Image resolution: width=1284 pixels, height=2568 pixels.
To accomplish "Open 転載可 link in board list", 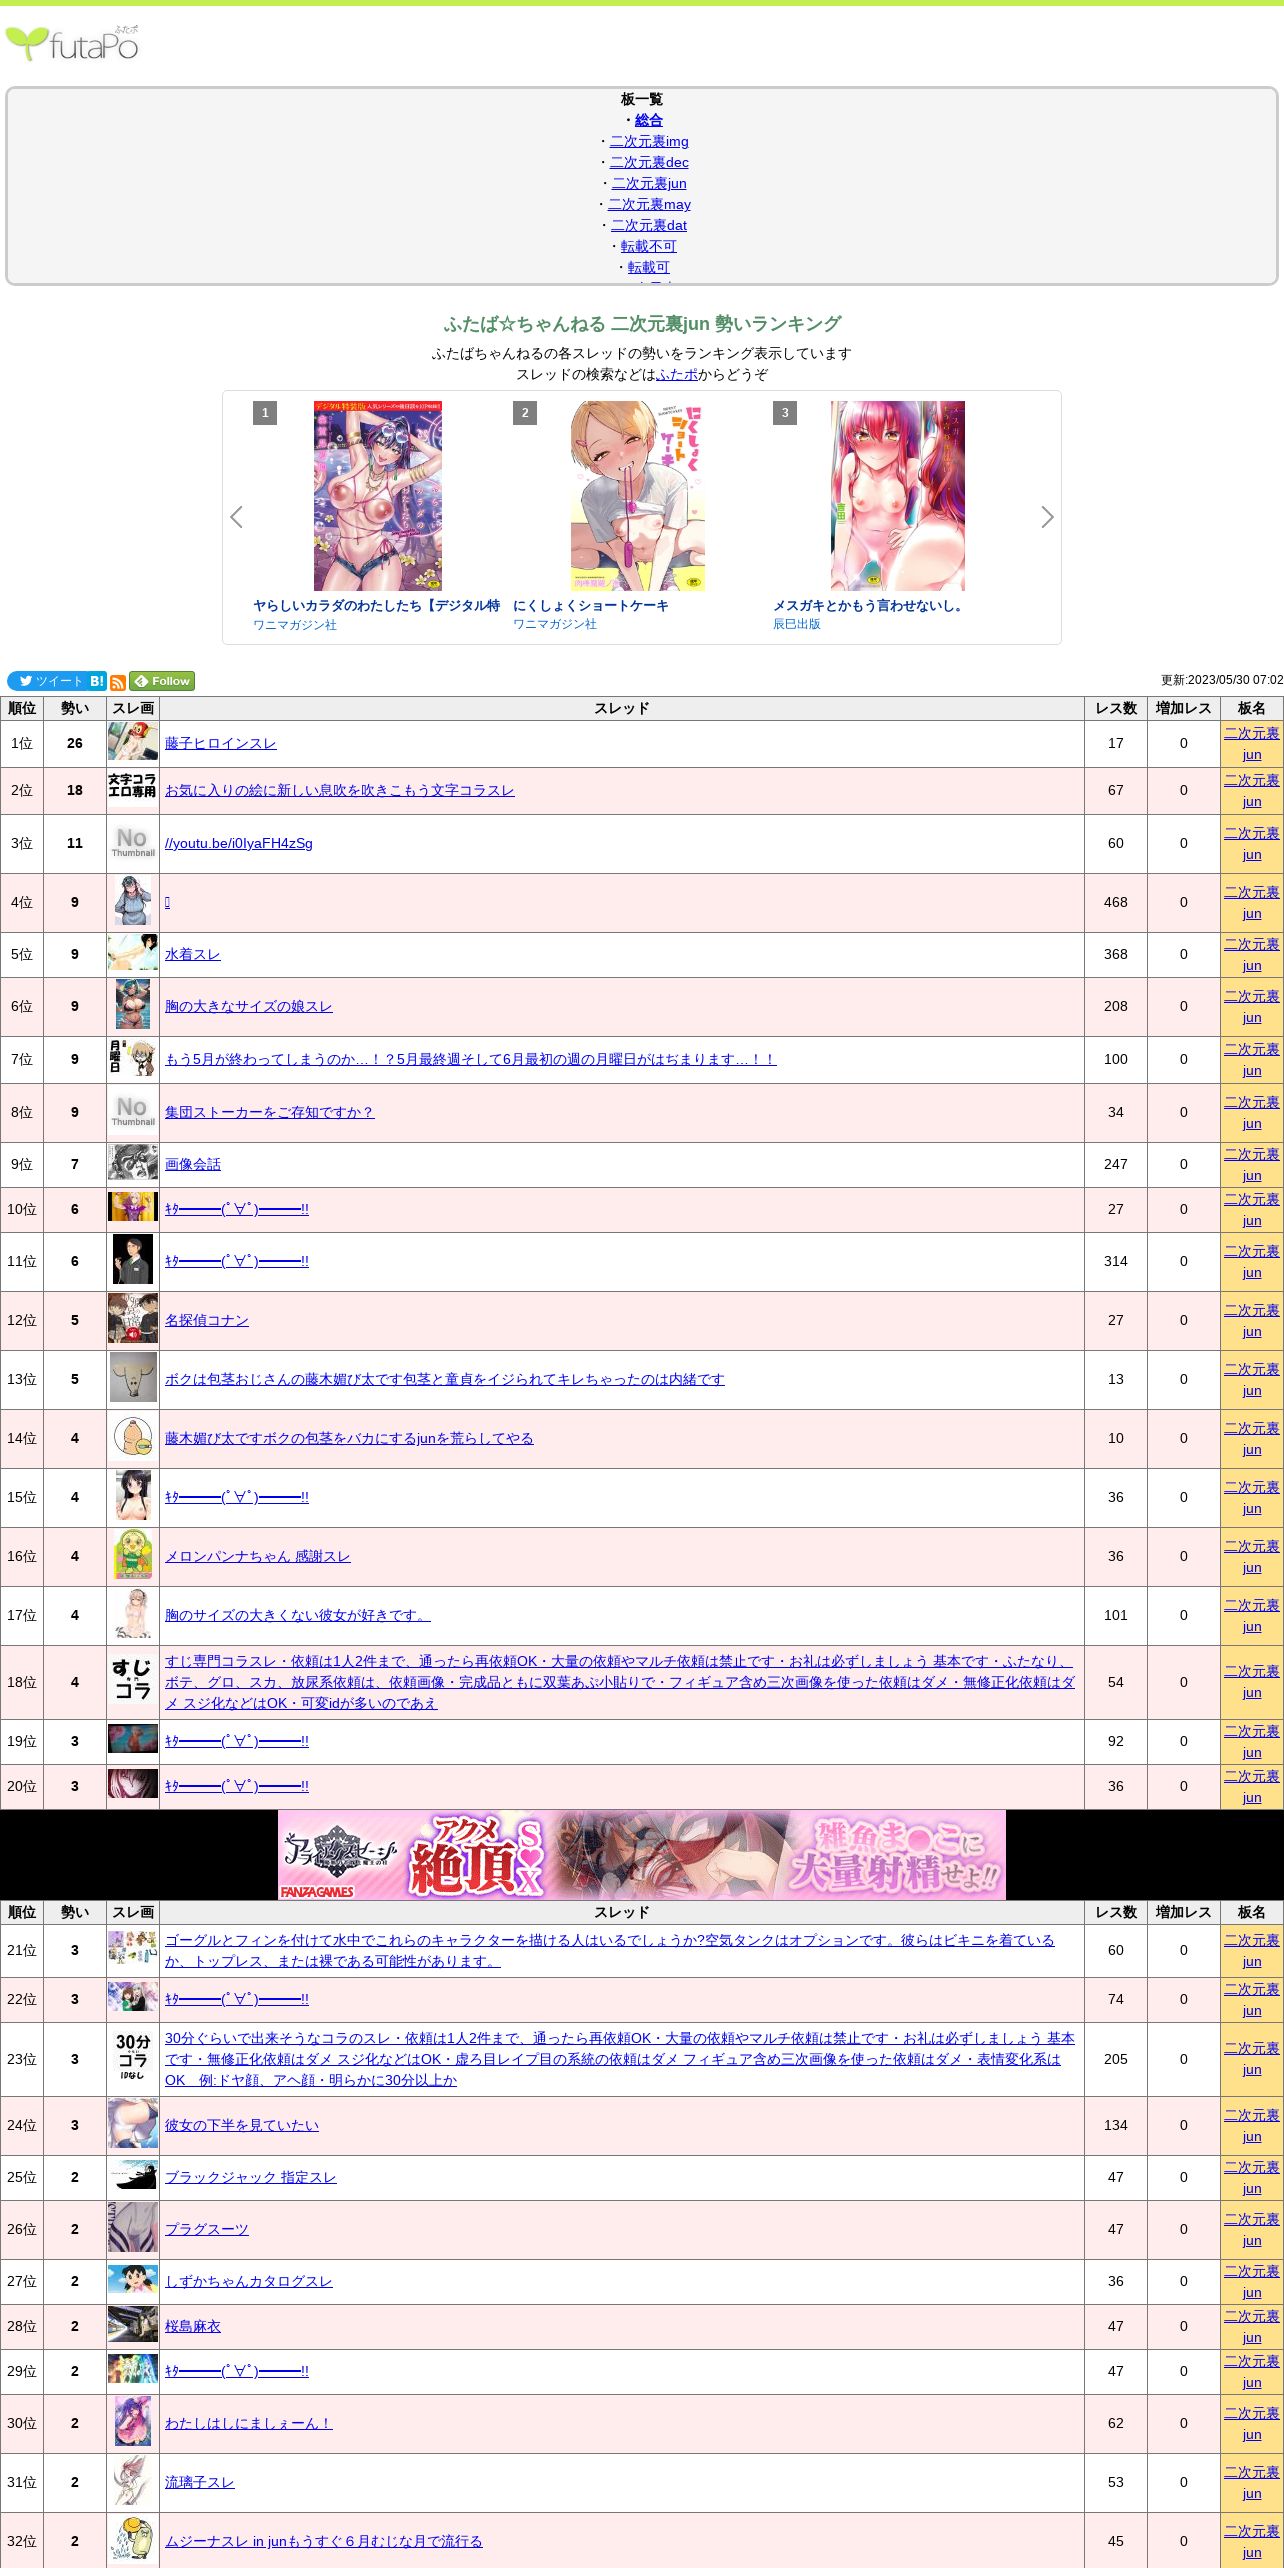I will (x=649, y=267).
